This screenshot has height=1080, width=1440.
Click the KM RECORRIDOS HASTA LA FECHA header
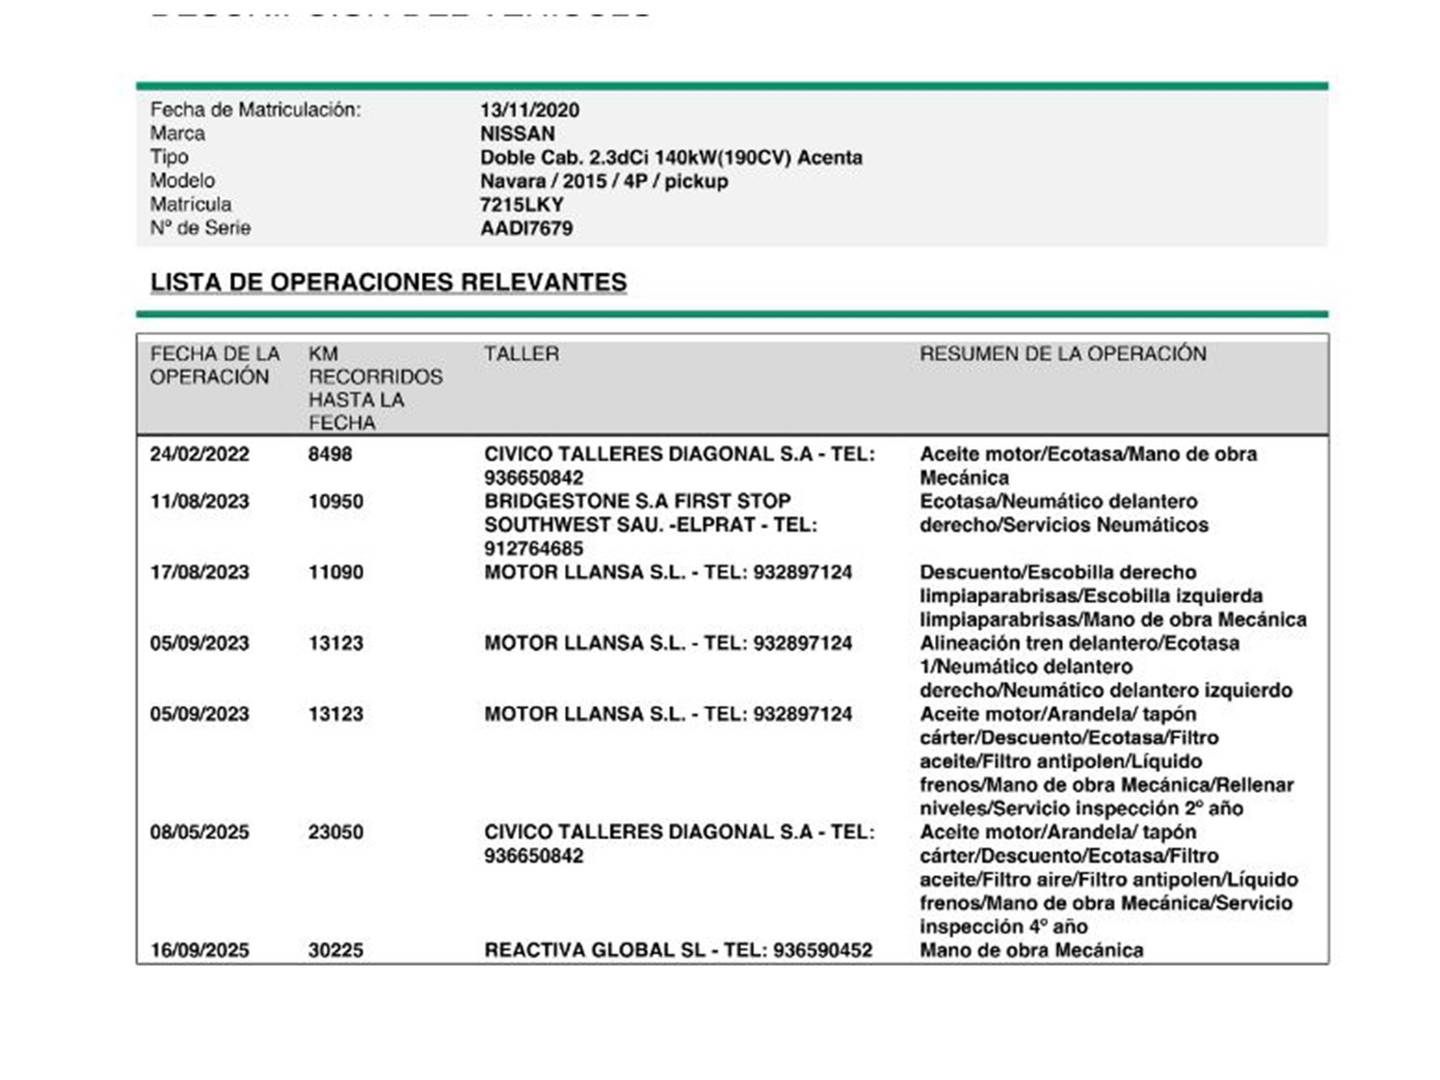(x=374, y=388)
